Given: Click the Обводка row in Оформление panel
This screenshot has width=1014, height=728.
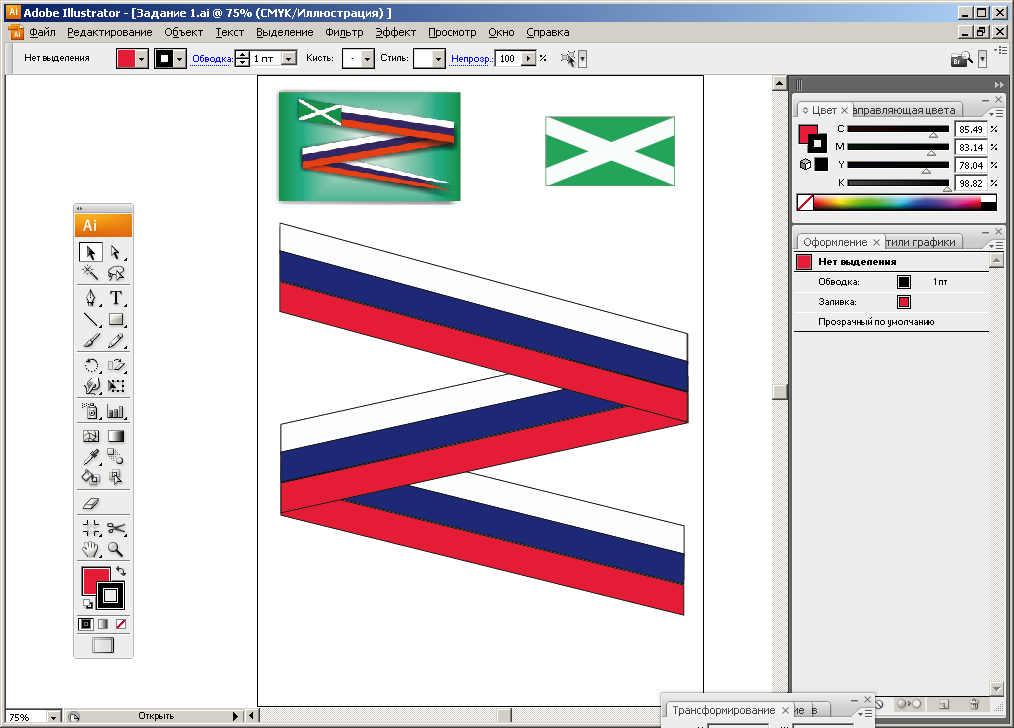Looking at the screenshot, I should (x=891, y=282).
